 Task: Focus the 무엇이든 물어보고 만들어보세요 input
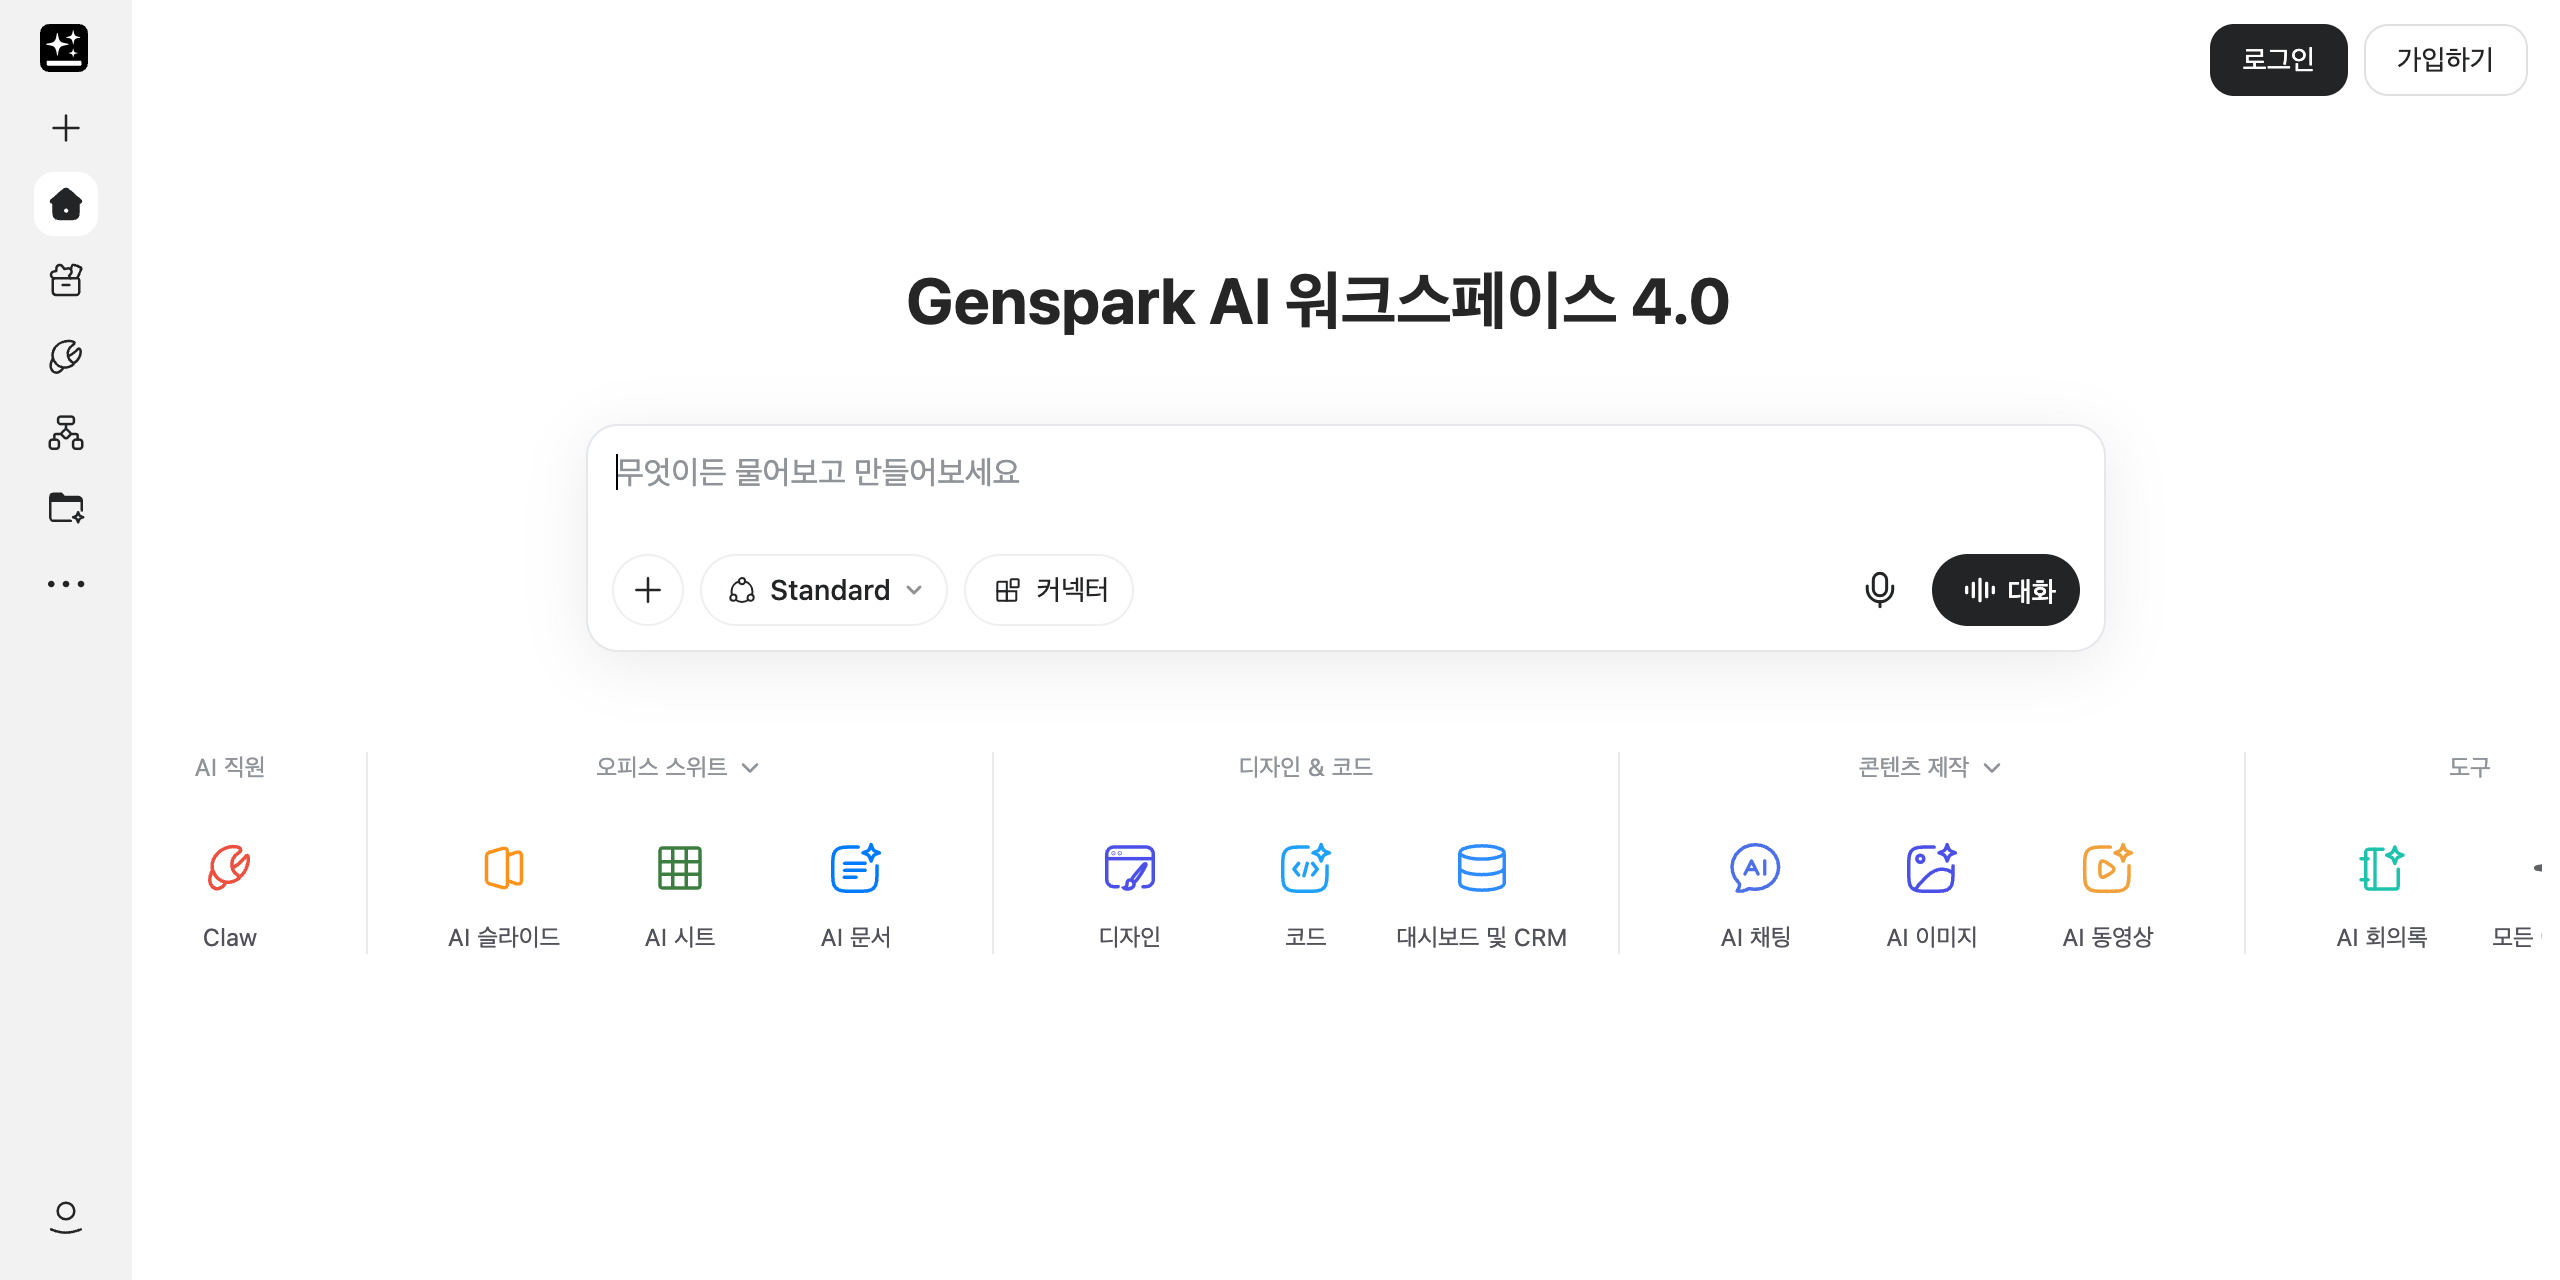click(x=1345, y=472)
